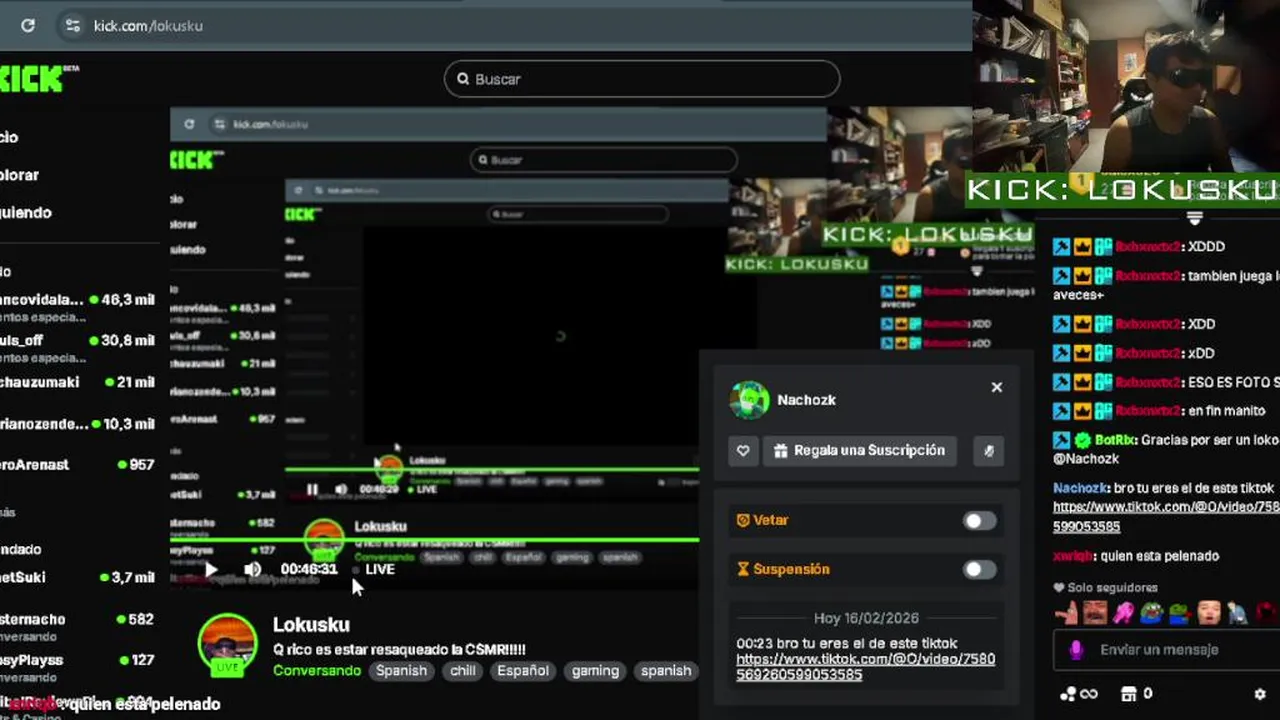
Task: Insert the screaming face emote
Action: point(1209,612)
